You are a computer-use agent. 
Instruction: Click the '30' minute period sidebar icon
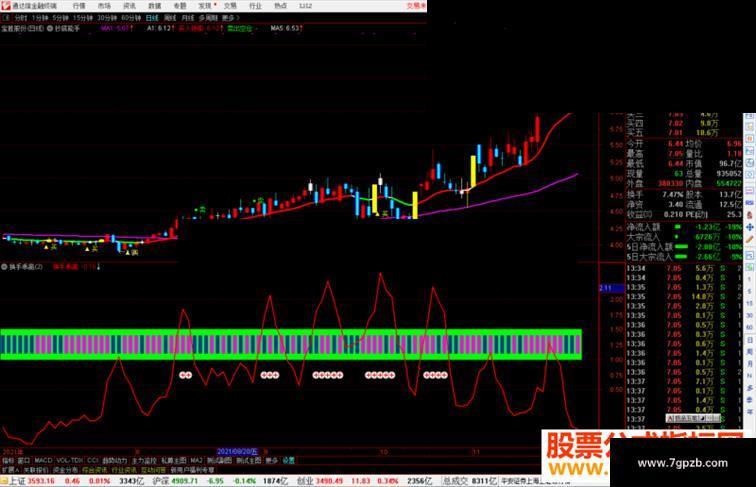(749, 315)
